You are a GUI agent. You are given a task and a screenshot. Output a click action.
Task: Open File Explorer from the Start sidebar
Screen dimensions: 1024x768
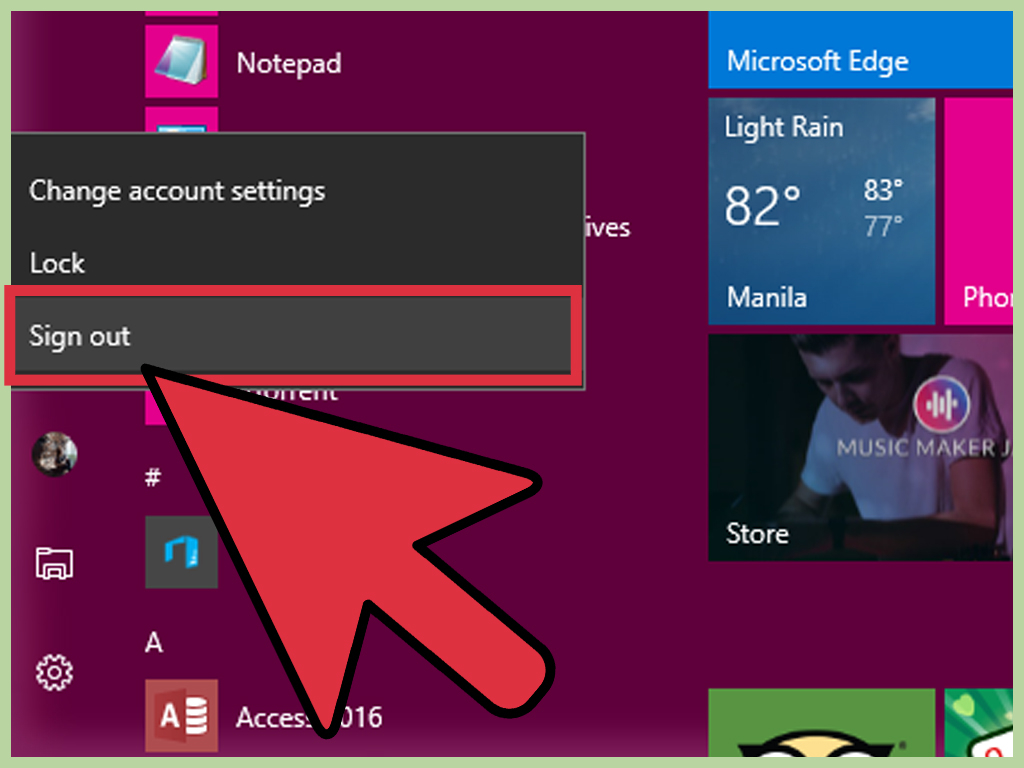pos(54,563)
